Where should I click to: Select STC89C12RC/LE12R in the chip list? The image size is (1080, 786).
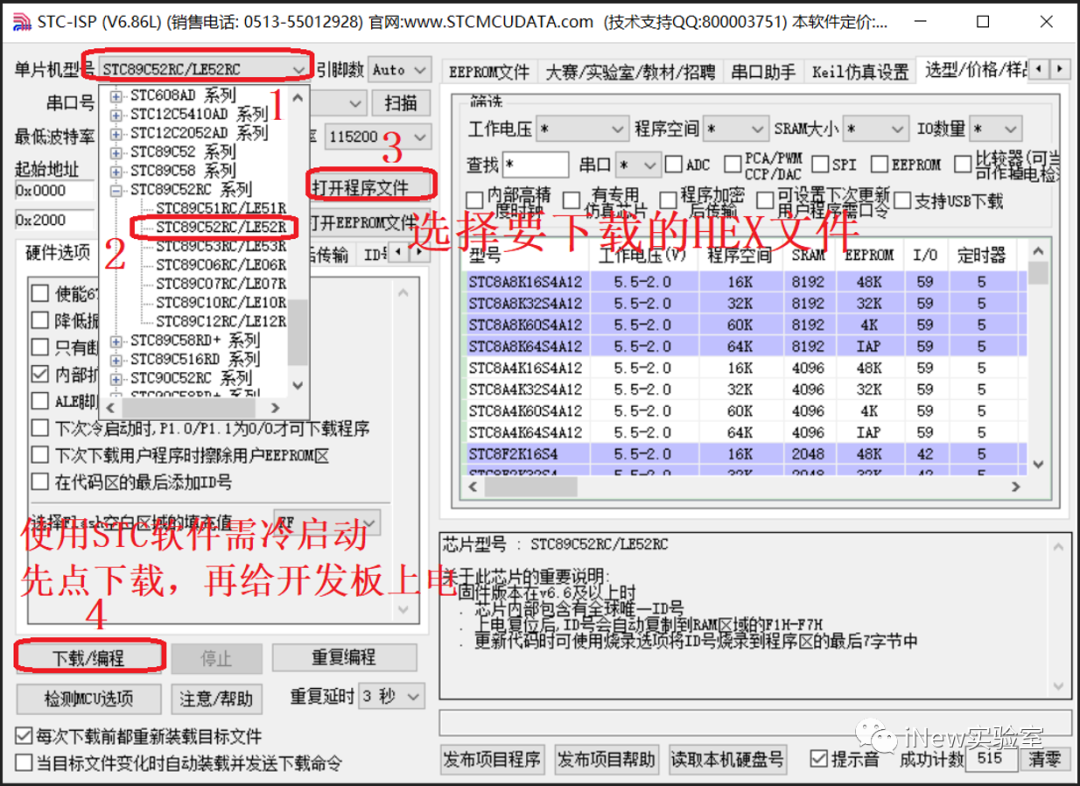tap(221, 321)
